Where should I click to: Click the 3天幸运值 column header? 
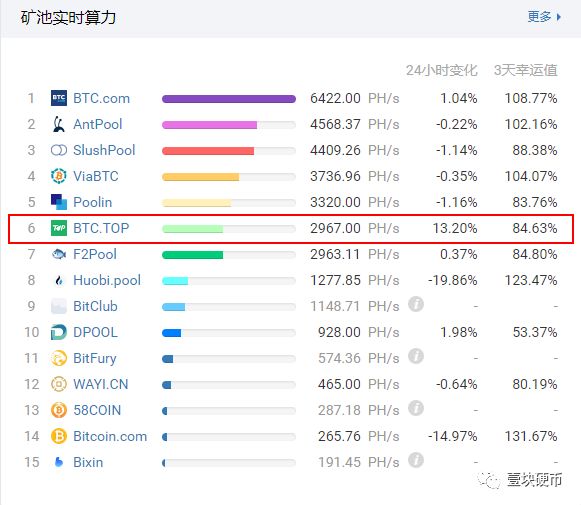(x=526, y=70)
